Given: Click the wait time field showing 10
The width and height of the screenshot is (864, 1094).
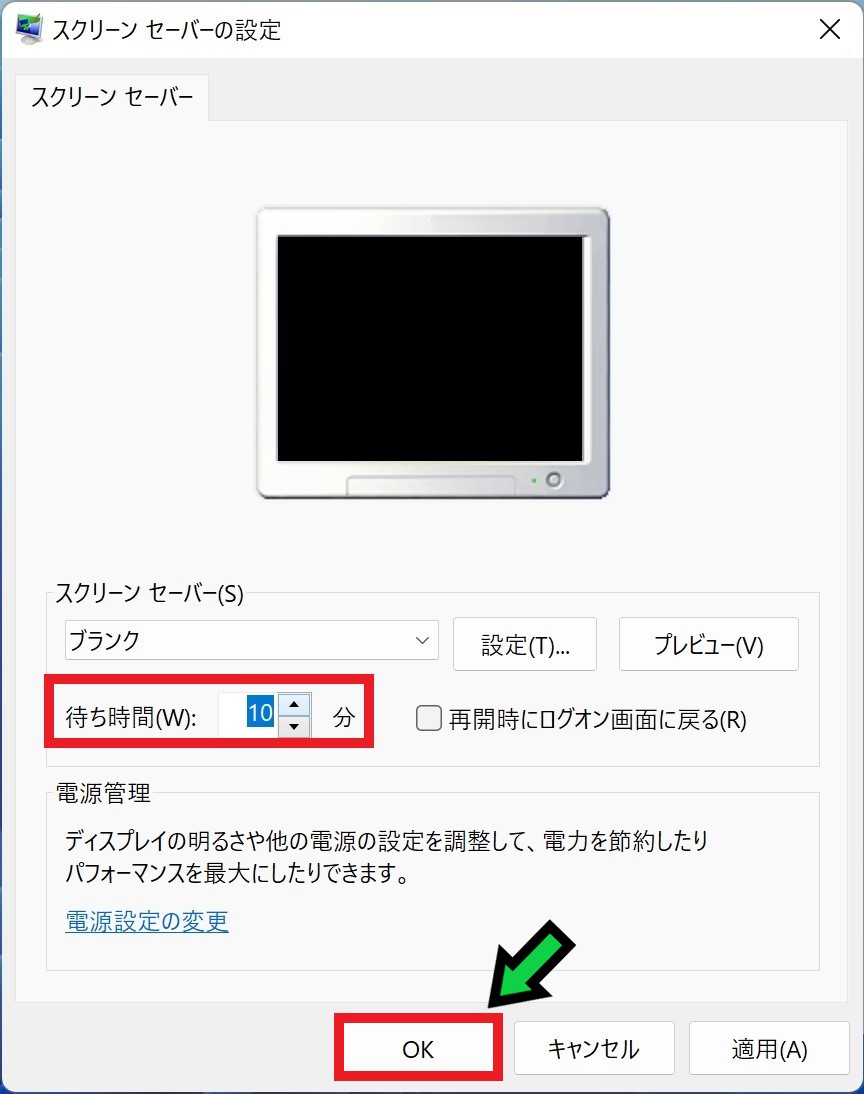Looking at the screenshot, I should coord(248,714).
